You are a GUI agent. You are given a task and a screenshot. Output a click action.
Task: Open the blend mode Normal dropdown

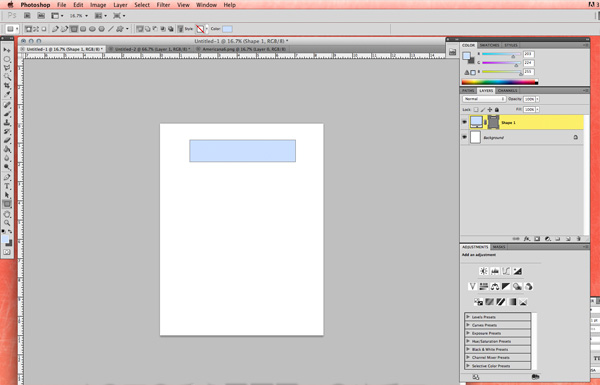(484, 99)
